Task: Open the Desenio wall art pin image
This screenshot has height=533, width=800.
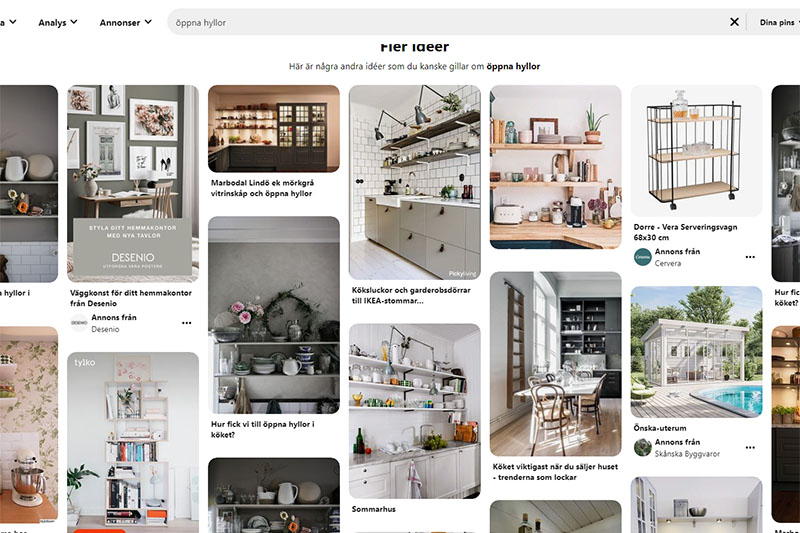Action: pos(133,184)
